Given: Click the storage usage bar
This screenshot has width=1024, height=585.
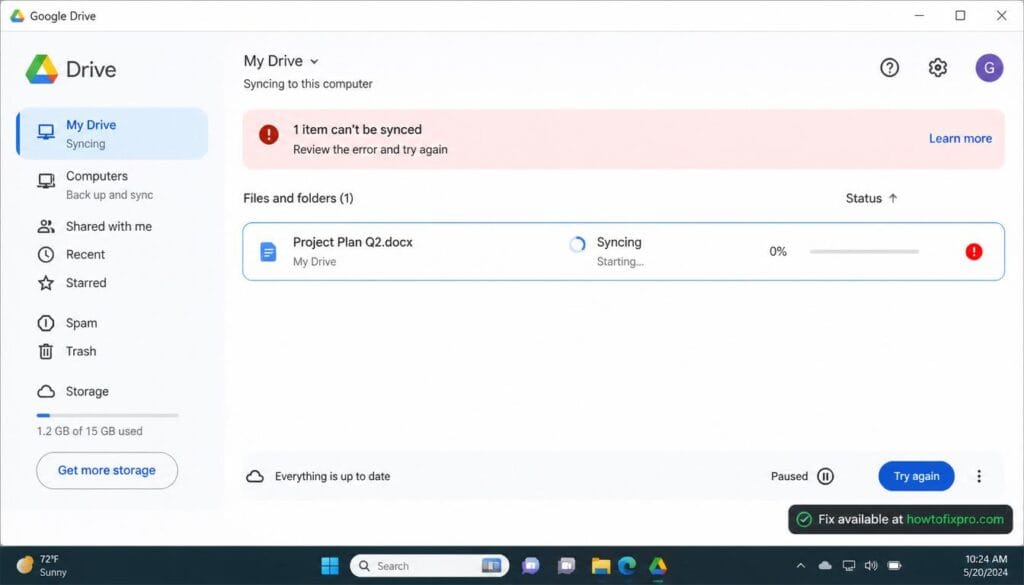Looking at the screenshot, I should 107,415.
